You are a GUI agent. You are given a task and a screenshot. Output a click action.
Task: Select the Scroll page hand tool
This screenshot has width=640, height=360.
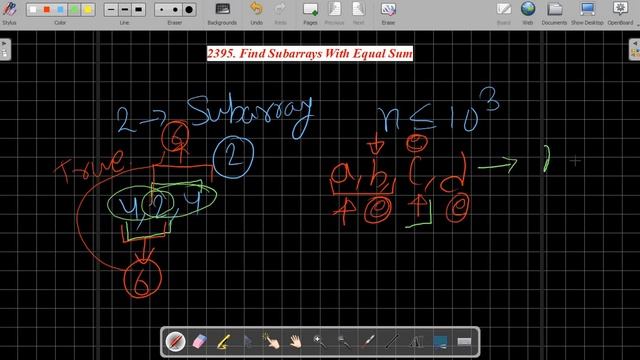pos(296,342)
